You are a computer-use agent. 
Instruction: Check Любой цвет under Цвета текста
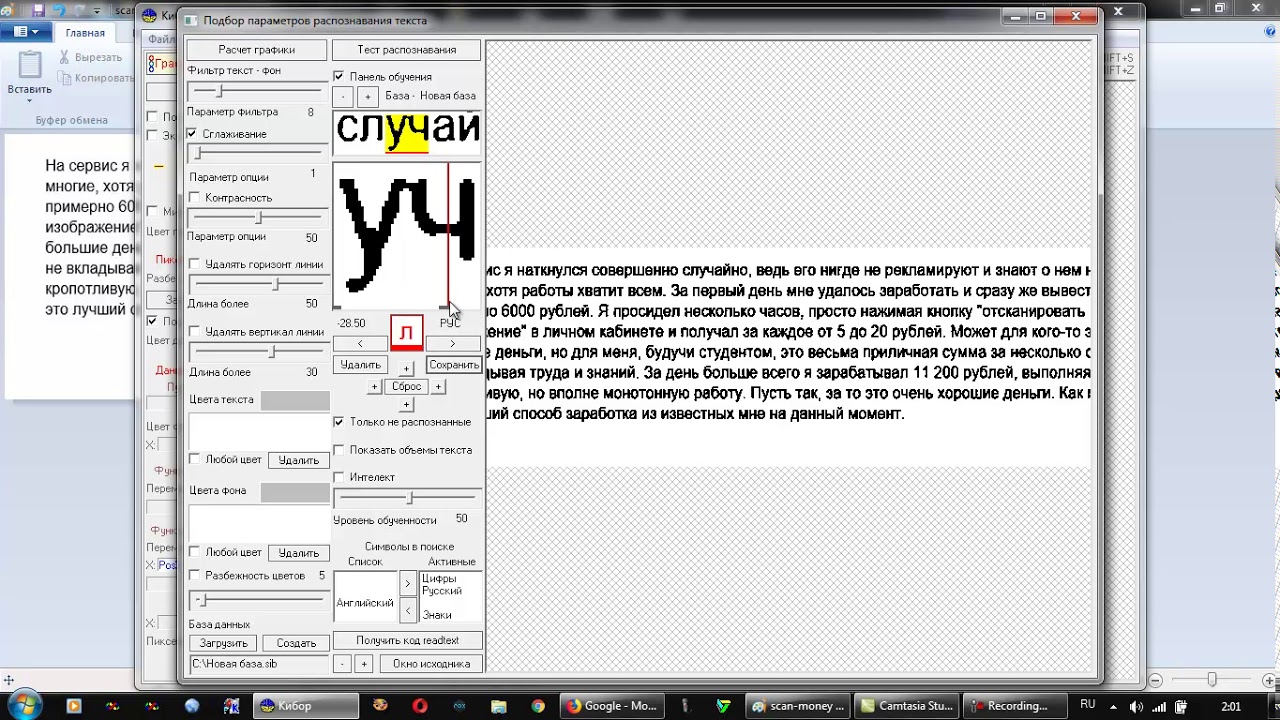point(195,460)
